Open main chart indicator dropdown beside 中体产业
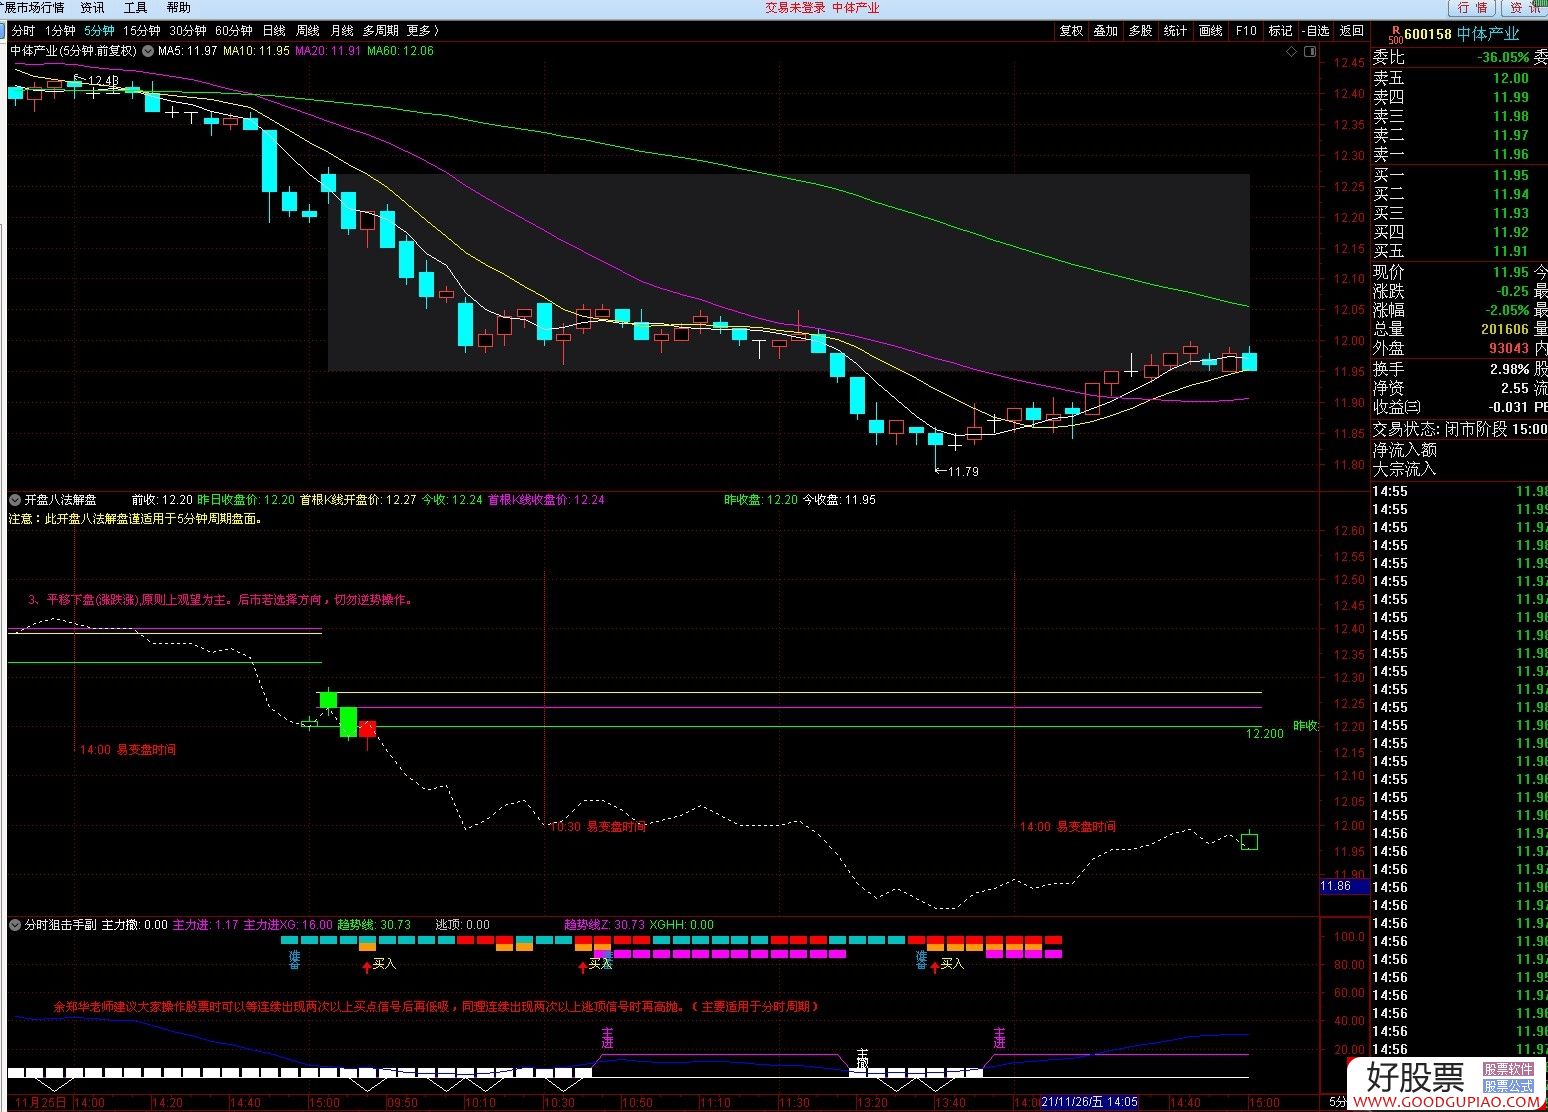 tap(148, 50)
